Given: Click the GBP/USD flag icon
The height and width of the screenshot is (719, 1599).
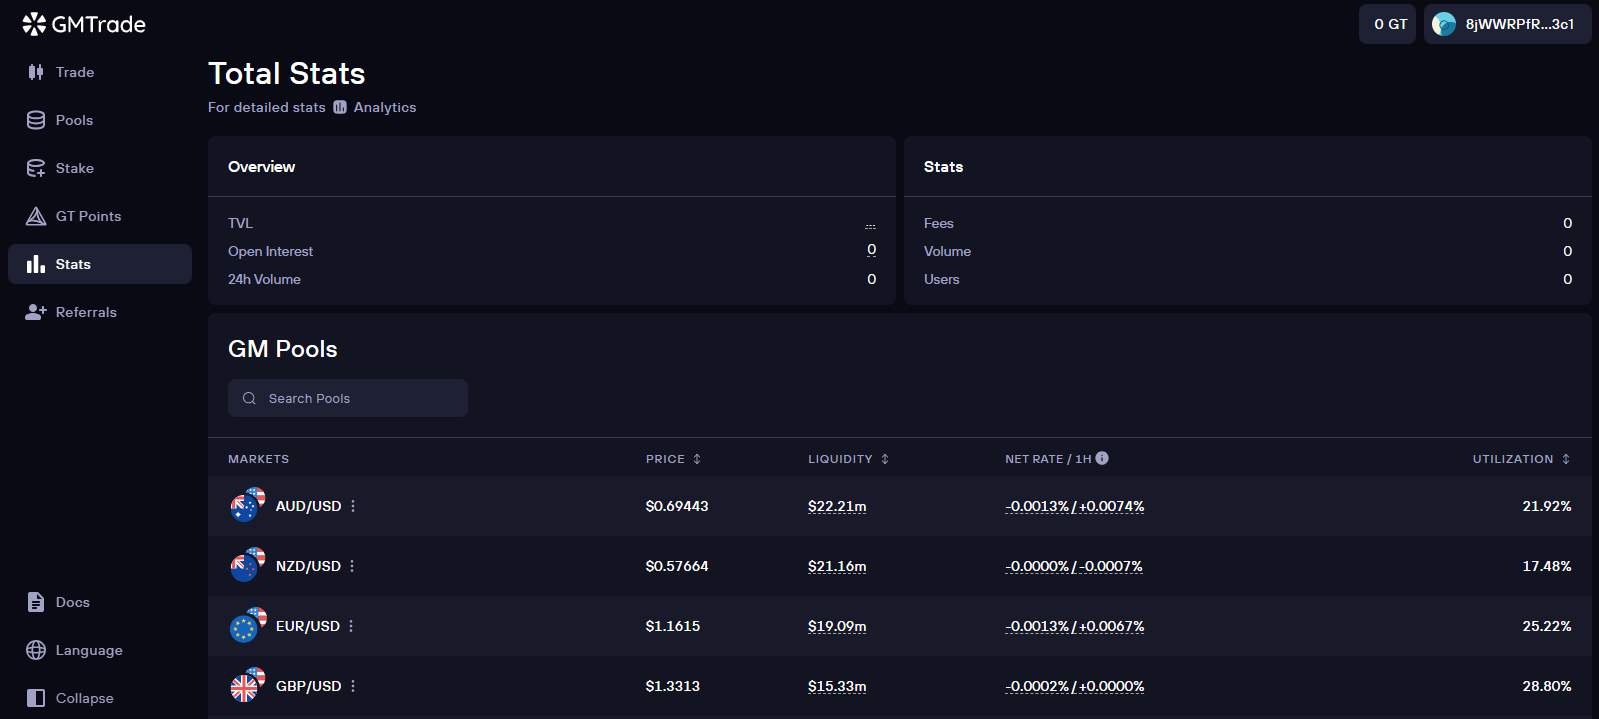Looking at the screenshot, I should 247,685.
